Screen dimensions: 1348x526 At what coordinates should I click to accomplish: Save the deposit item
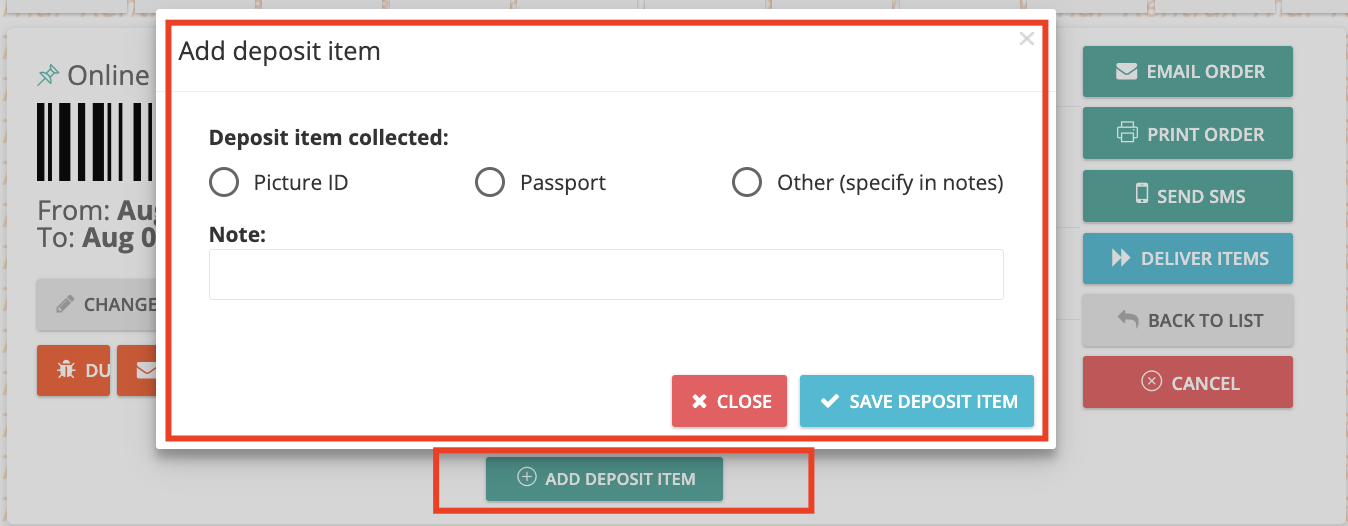point(917,401)
